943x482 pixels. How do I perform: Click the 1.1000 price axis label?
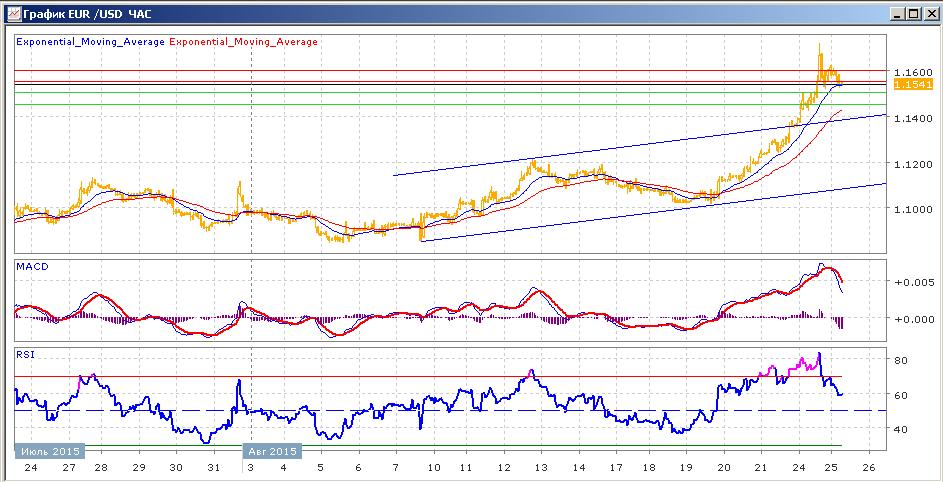tap(914, 209)
